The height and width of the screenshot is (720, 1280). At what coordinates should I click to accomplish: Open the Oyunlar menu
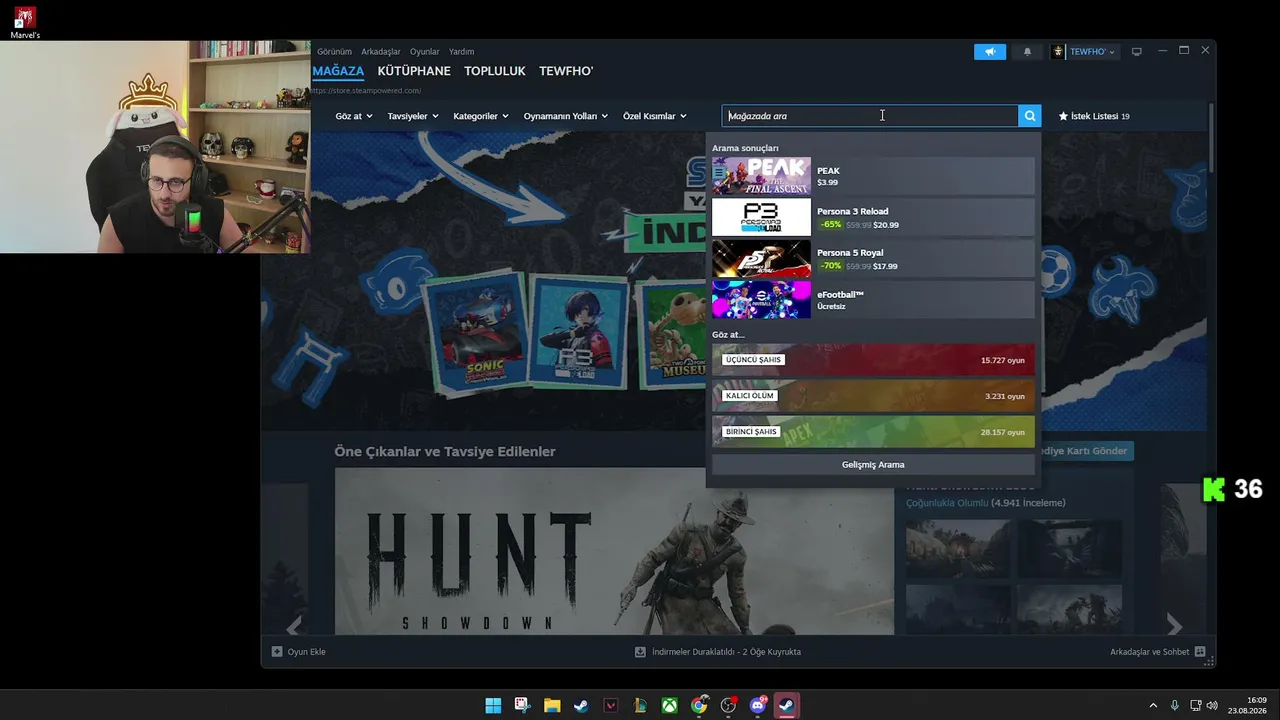tap(425, 52)
